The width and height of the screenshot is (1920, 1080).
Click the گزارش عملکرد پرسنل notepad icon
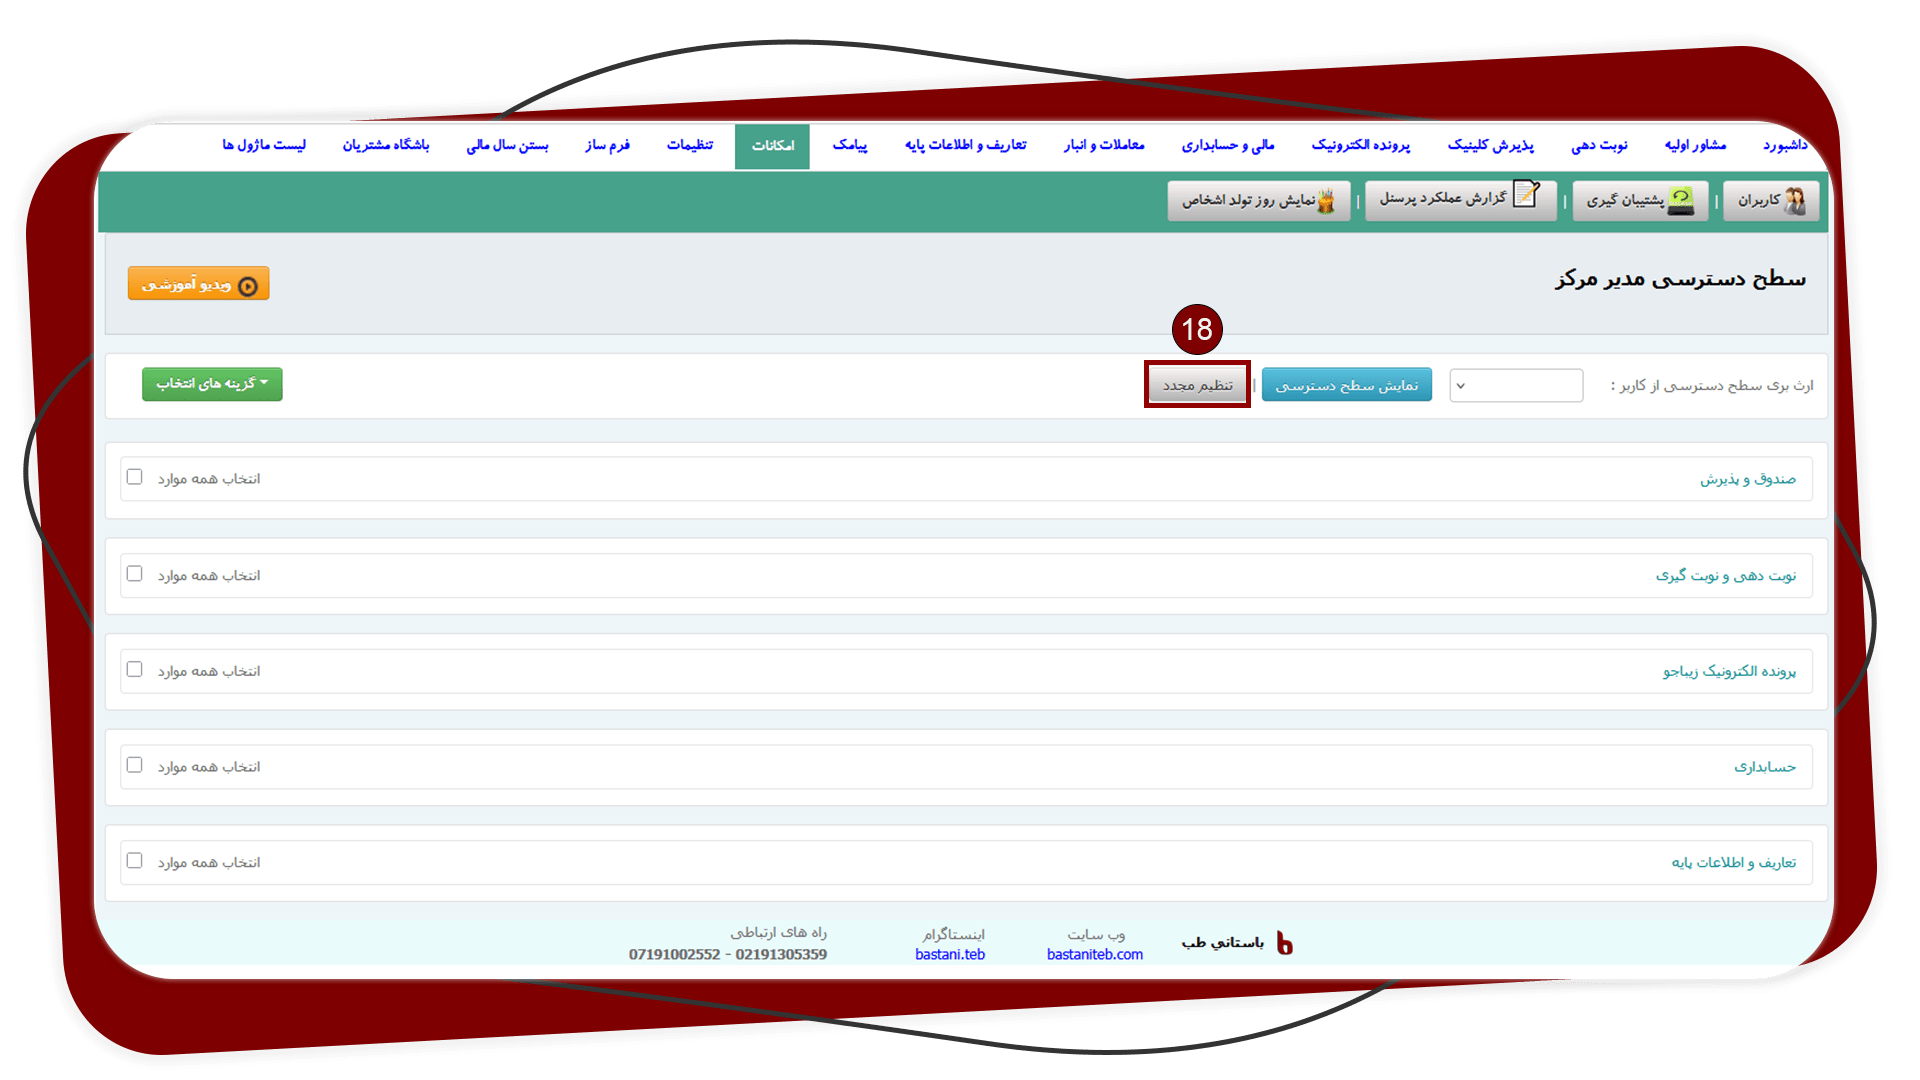click(1526, 194)
